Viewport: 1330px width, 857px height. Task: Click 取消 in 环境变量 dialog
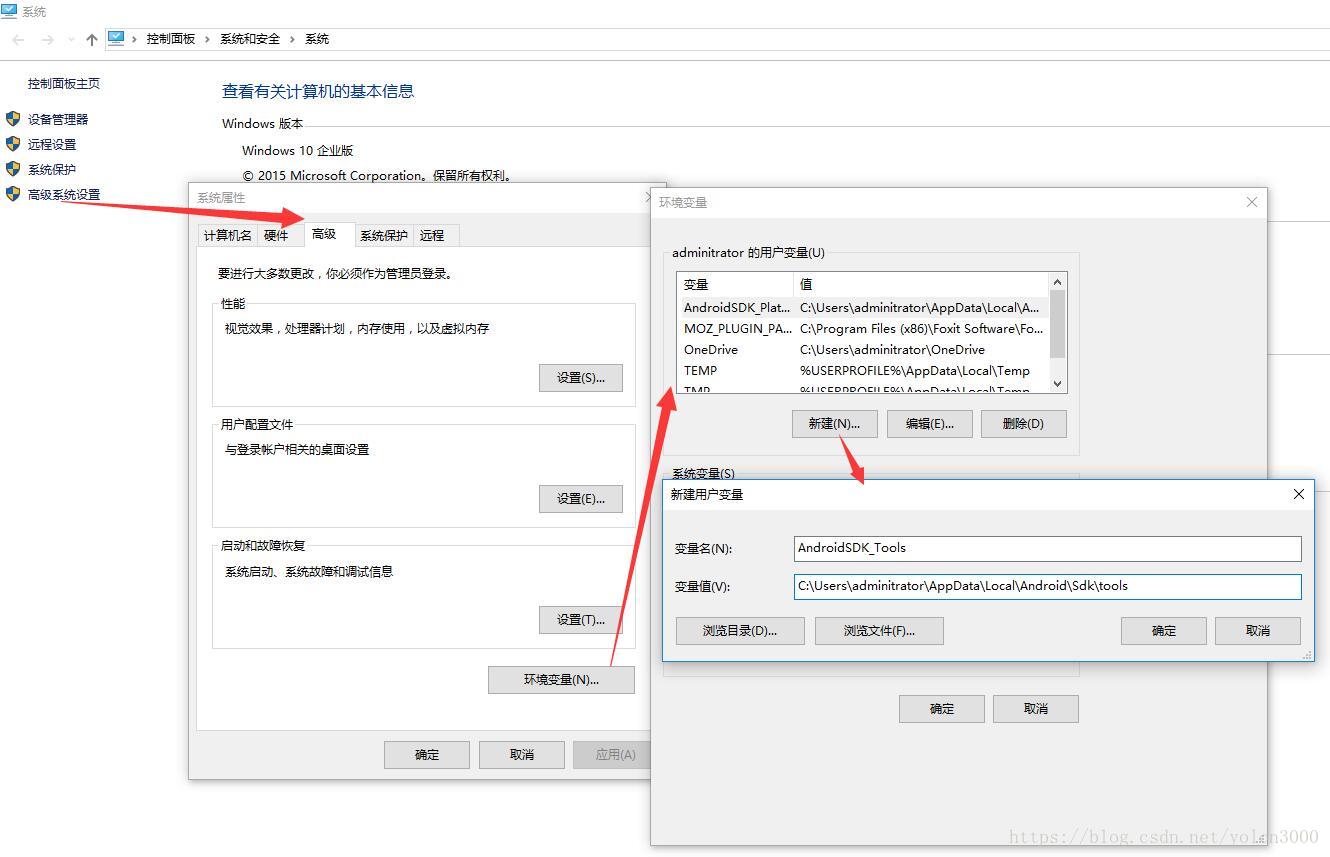[x=1036, y=708]
